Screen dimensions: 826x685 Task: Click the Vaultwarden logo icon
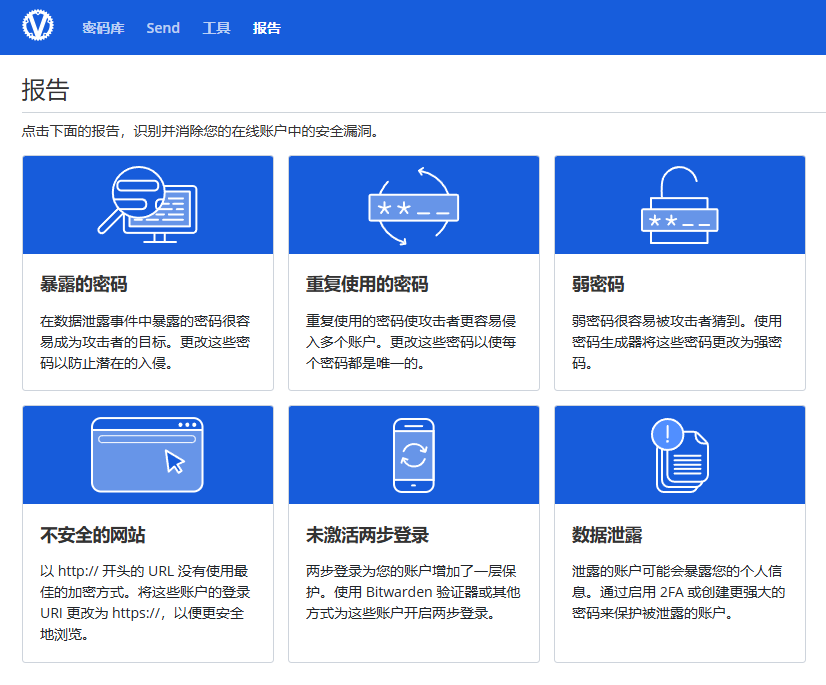[38, 25]
